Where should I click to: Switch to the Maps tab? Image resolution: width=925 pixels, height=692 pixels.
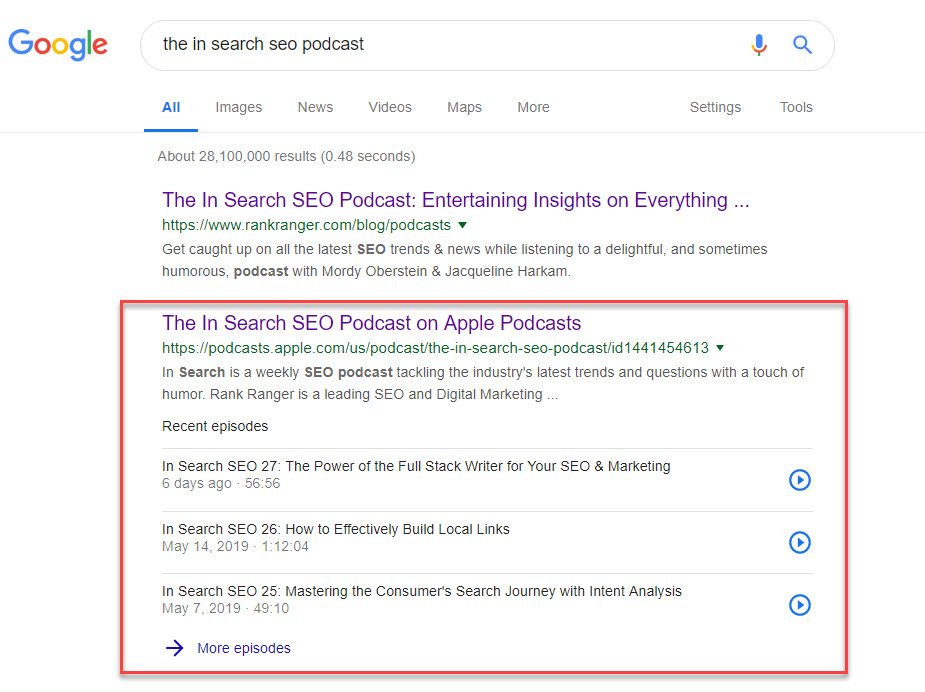point(464,107)
